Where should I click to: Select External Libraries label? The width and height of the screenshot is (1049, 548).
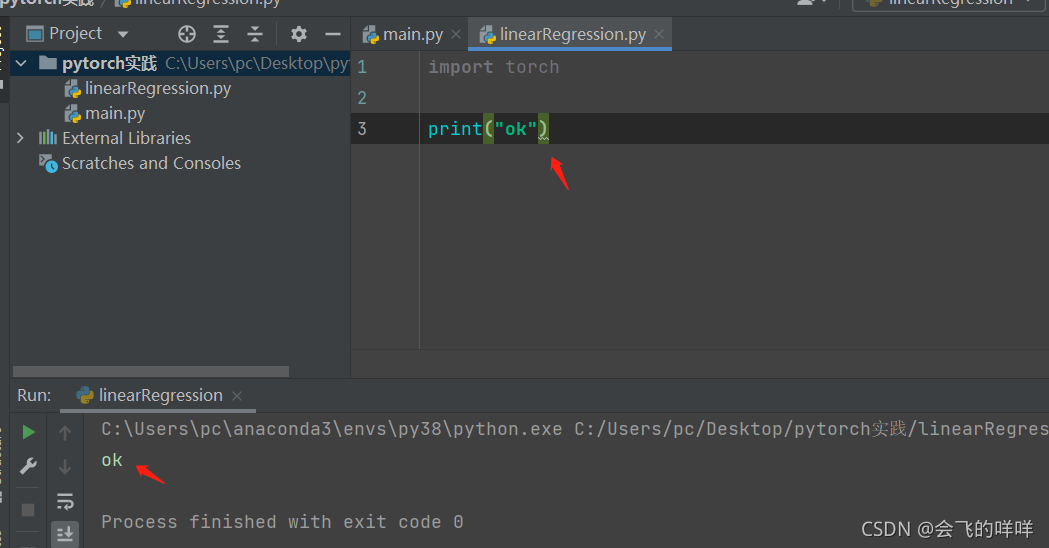[x=126, y=138]
